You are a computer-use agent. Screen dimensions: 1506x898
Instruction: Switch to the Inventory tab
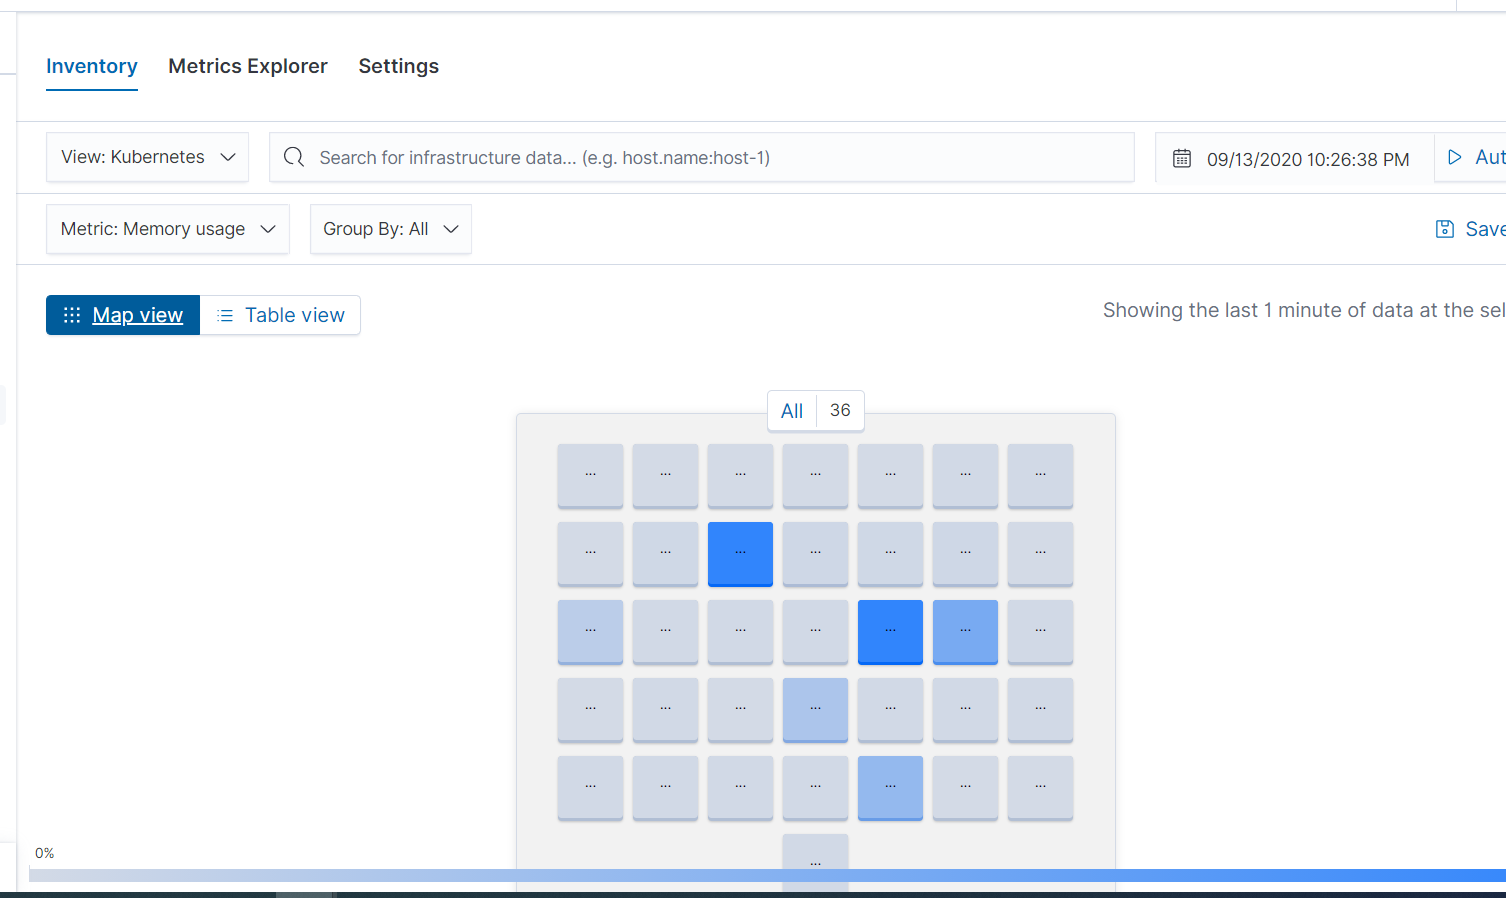tap(92, 66)
